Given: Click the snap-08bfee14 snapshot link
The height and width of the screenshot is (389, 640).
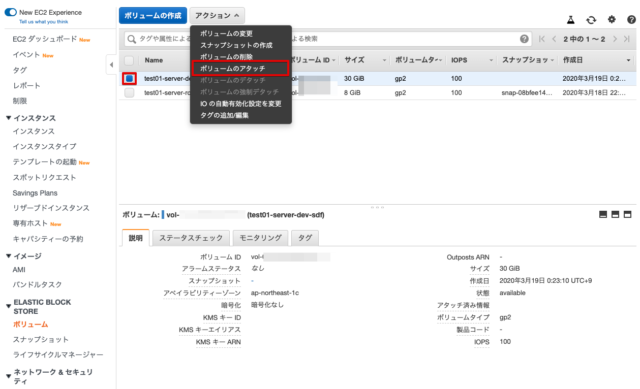Looking at the screenshot, I should tap(527, 93).
